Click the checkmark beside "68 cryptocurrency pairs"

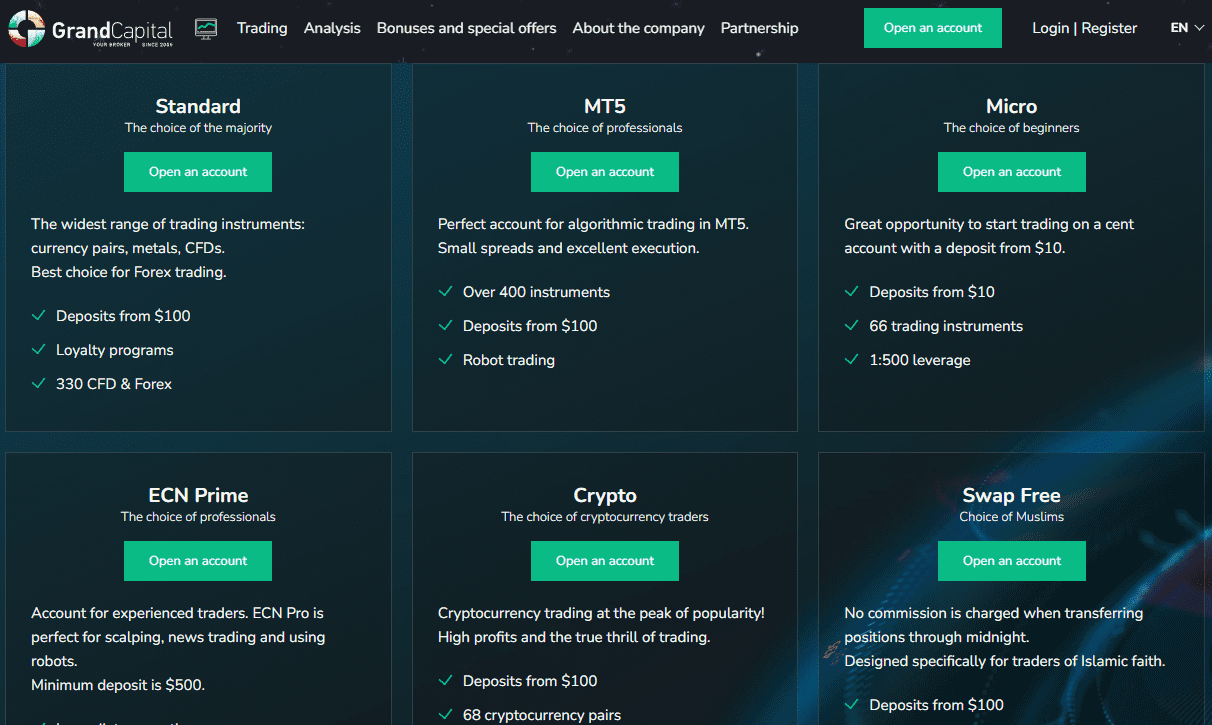(x=446, y=715)
